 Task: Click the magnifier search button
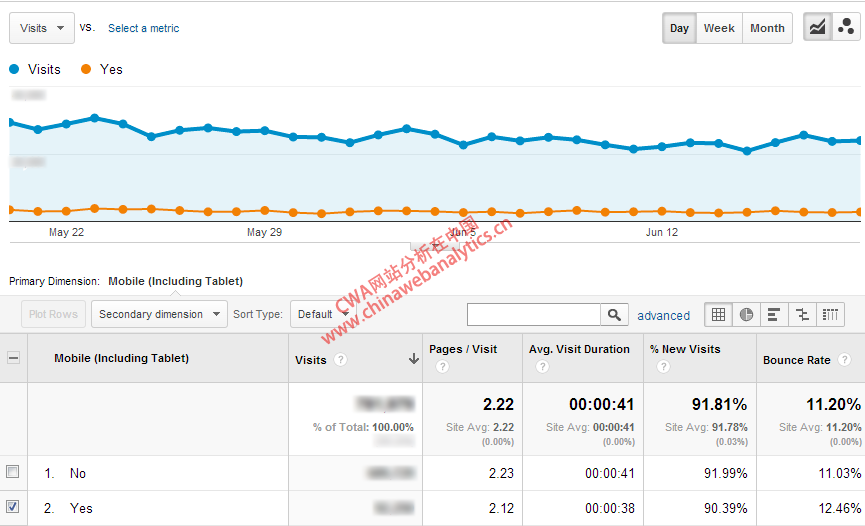point(615,315)
